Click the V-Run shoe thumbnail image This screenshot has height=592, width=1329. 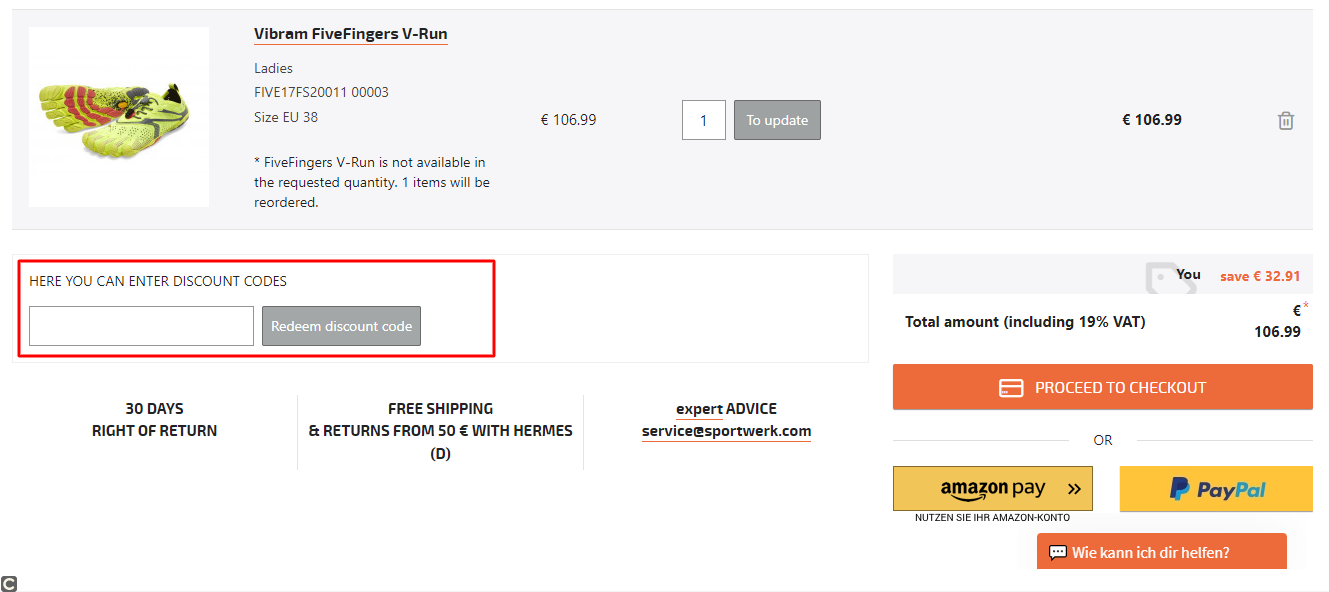tap(119, 117)
